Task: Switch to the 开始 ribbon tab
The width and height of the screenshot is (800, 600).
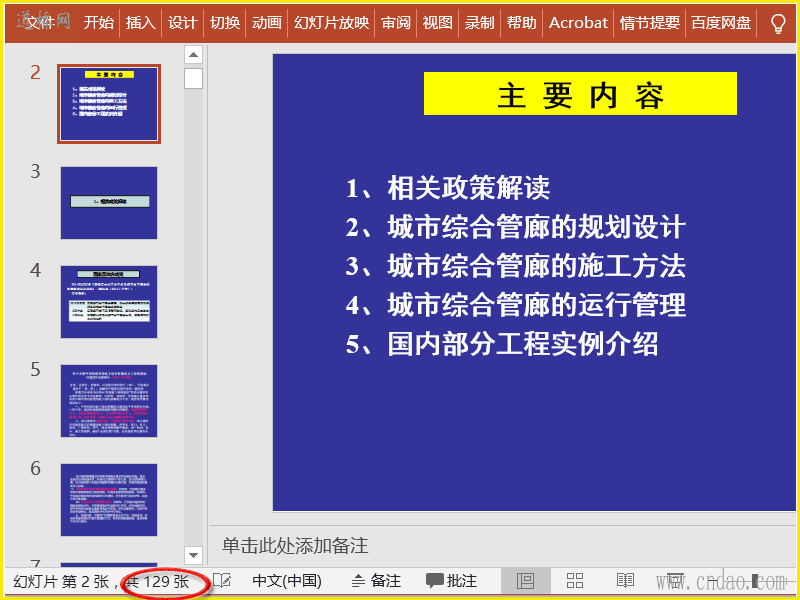Action: click(x=98, y=23)
